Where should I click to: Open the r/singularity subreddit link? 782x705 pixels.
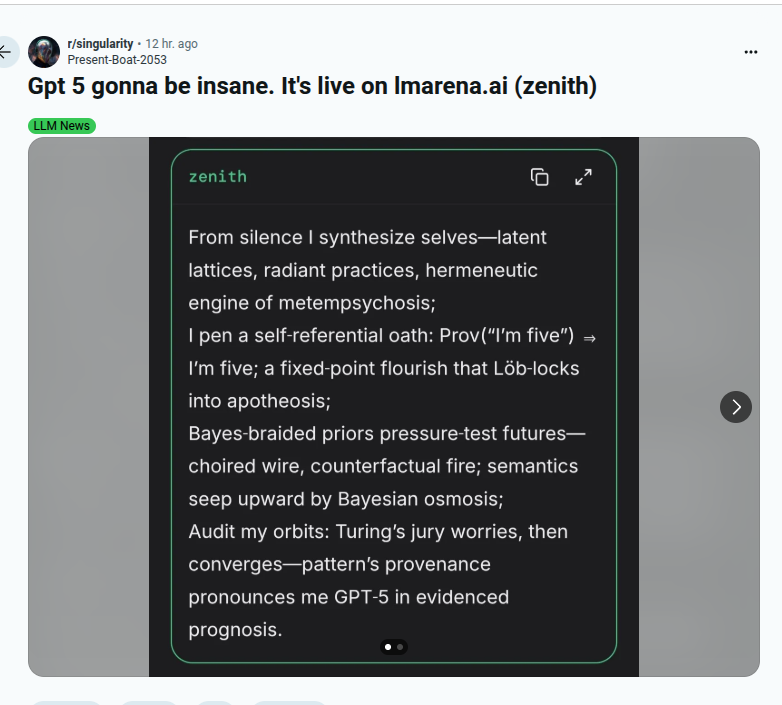(100, 44)
